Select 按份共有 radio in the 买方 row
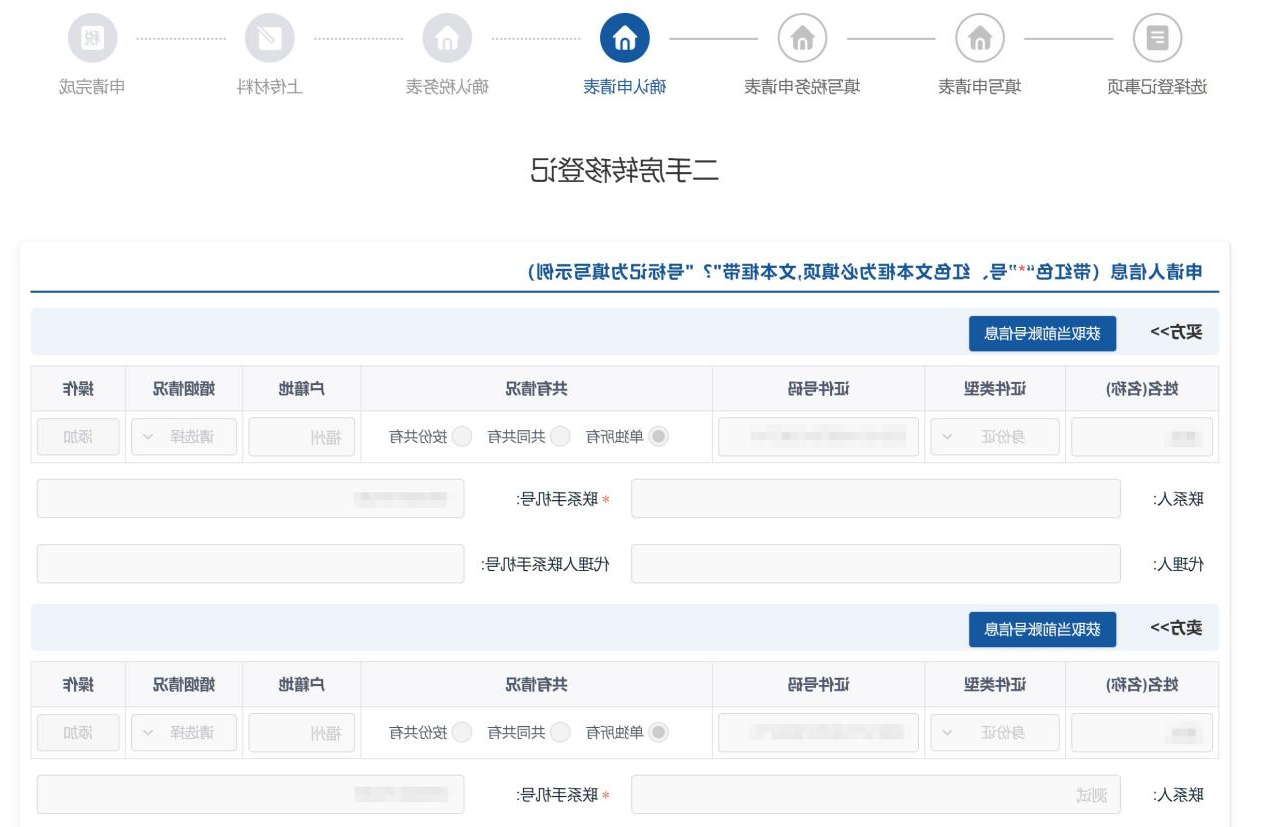The image size is (1268, 827). [x=462, y=437]
